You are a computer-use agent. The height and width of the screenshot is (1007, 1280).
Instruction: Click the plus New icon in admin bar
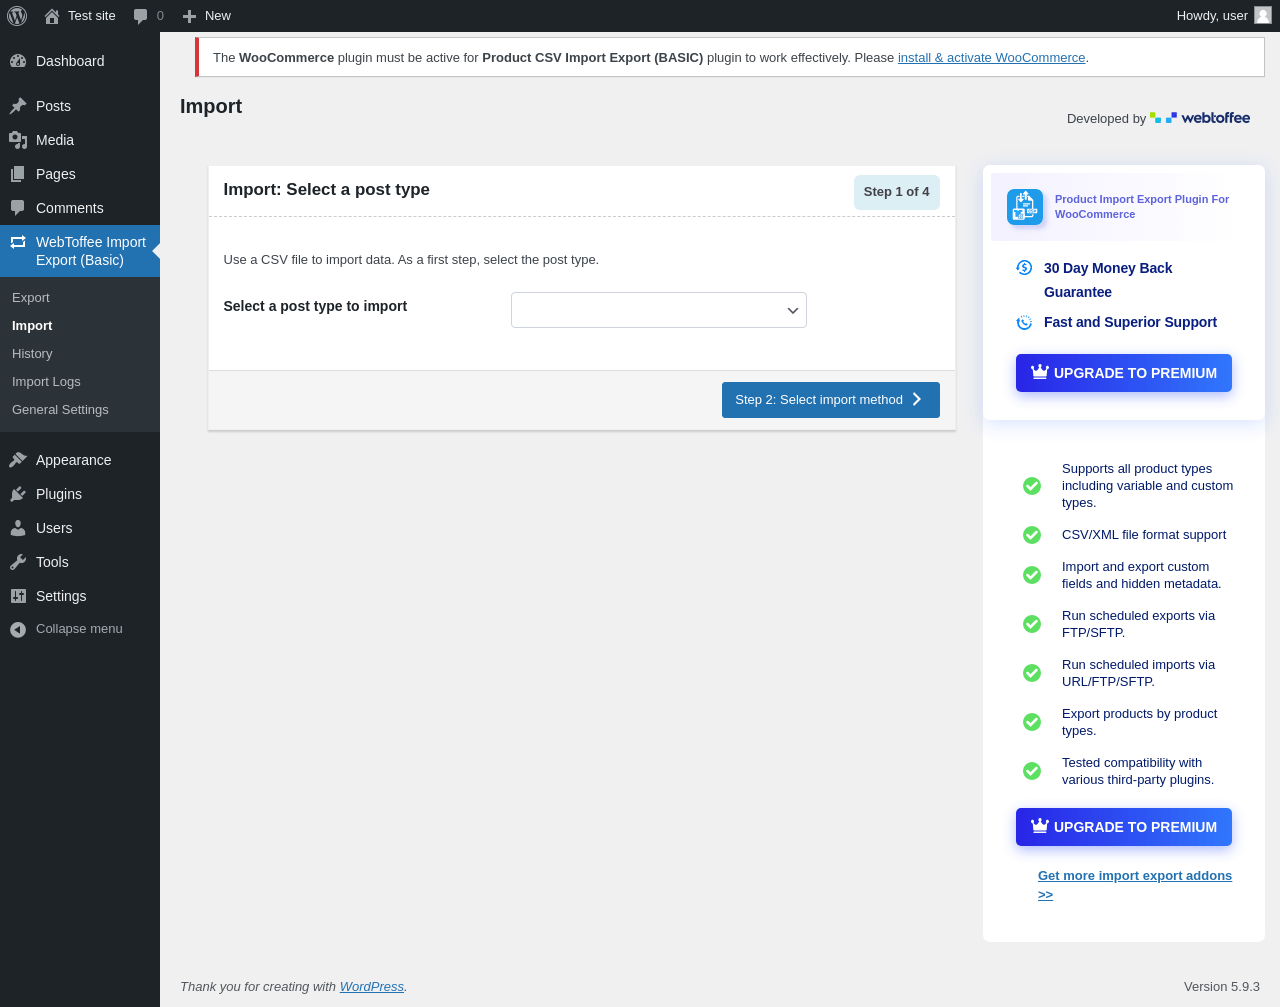(189, 16)
